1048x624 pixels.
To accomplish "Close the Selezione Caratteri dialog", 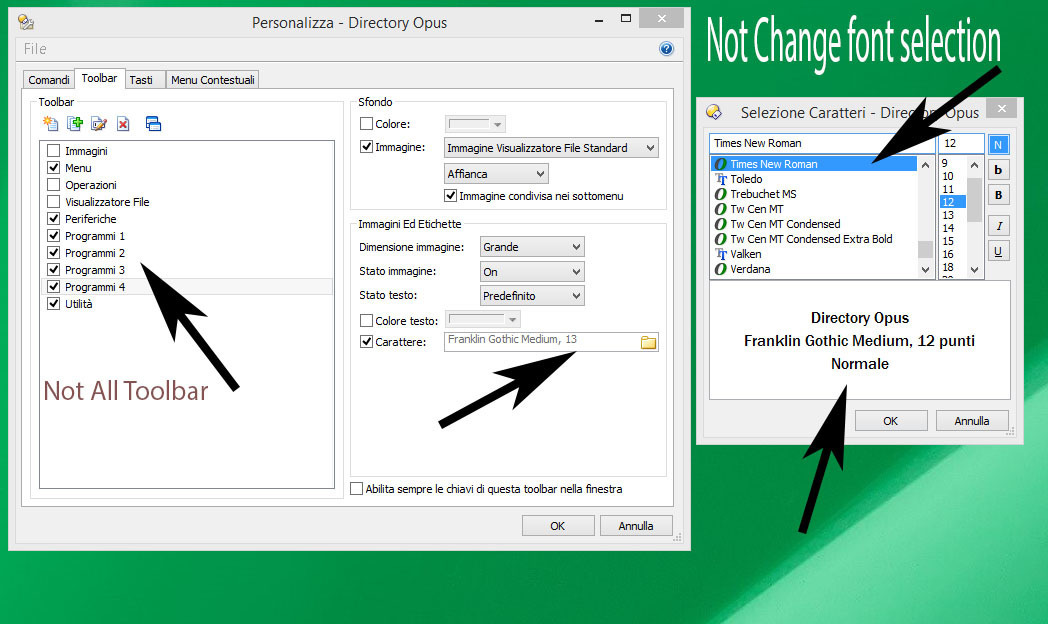I will click(x=1001, y=108).
